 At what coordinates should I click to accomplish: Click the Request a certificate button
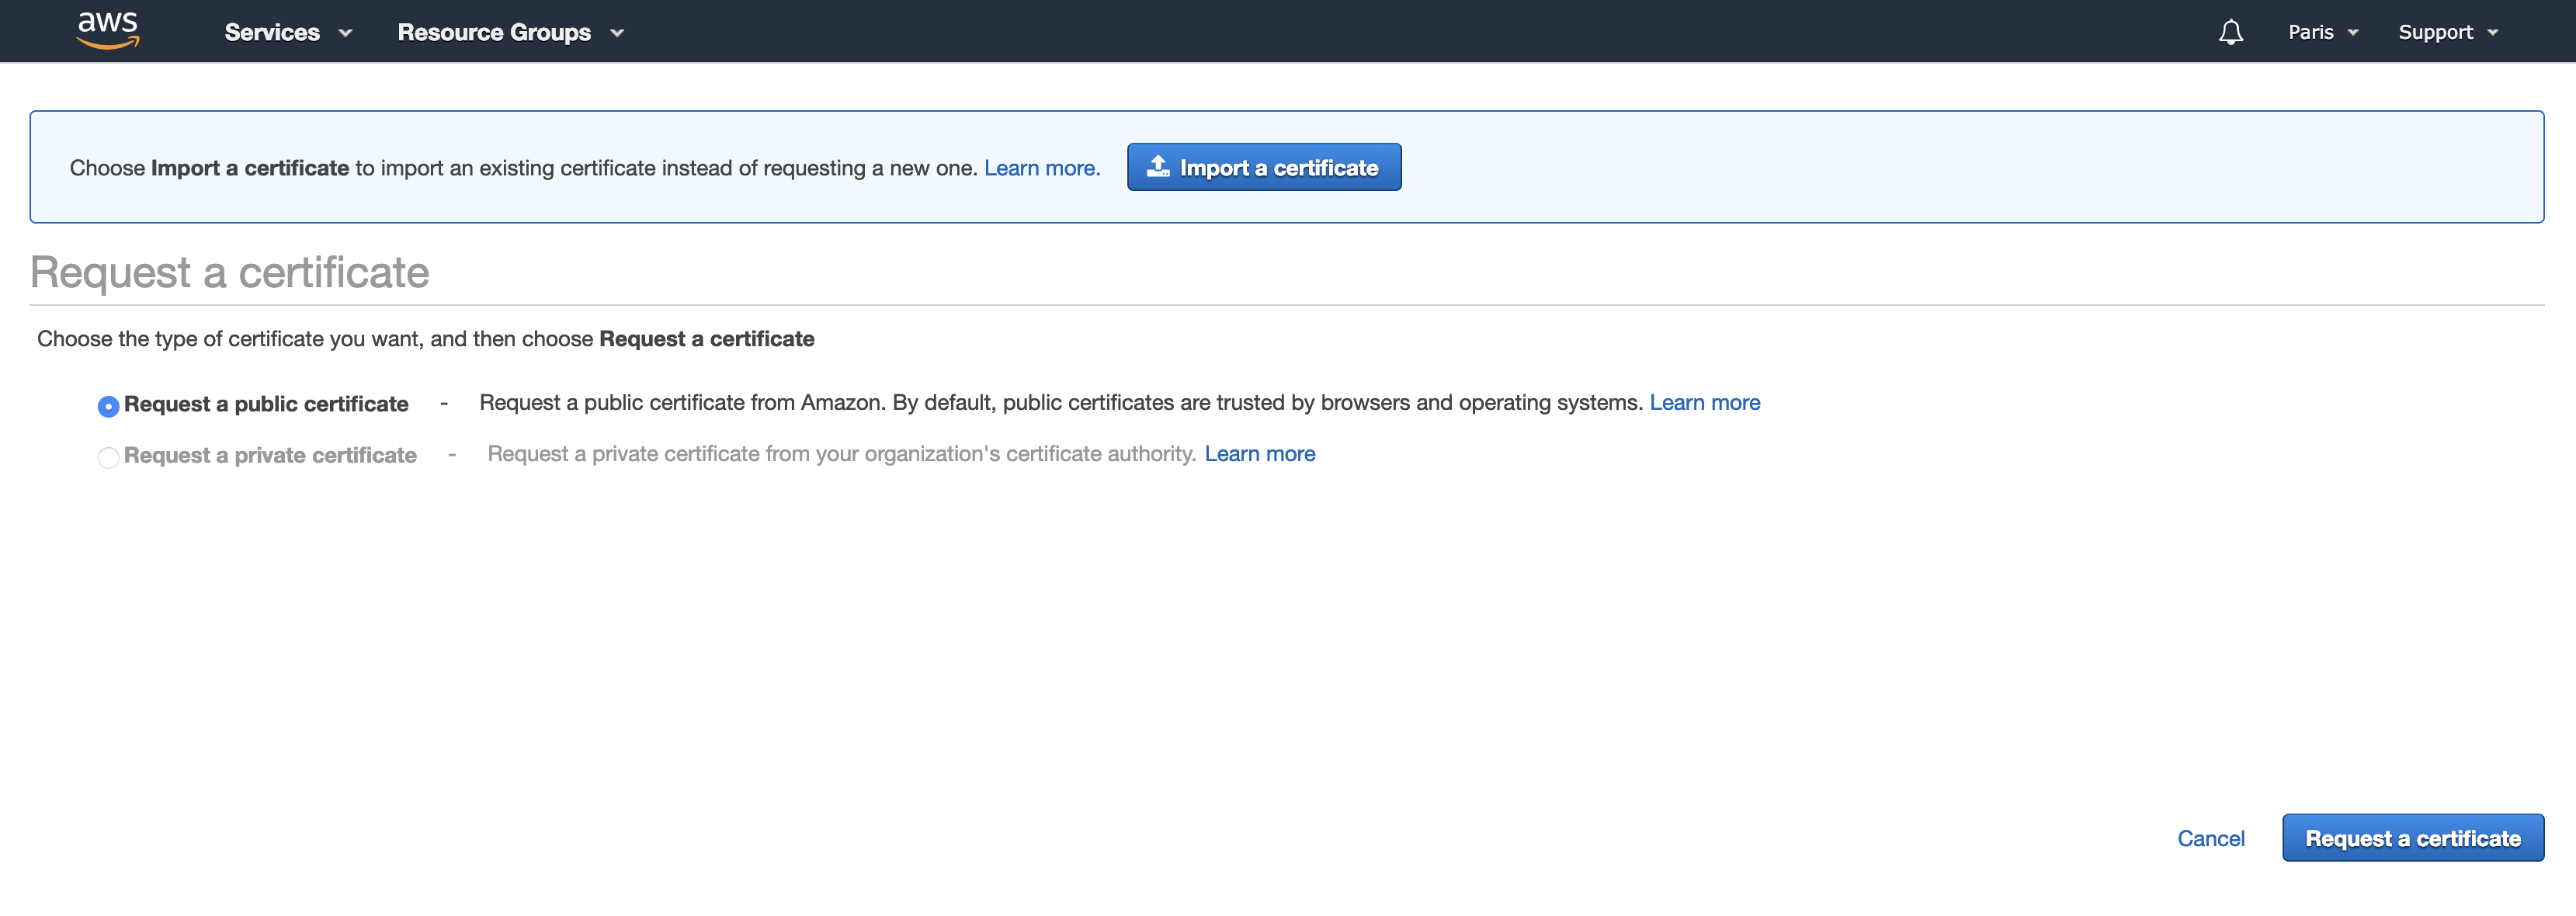point(2412,838)
